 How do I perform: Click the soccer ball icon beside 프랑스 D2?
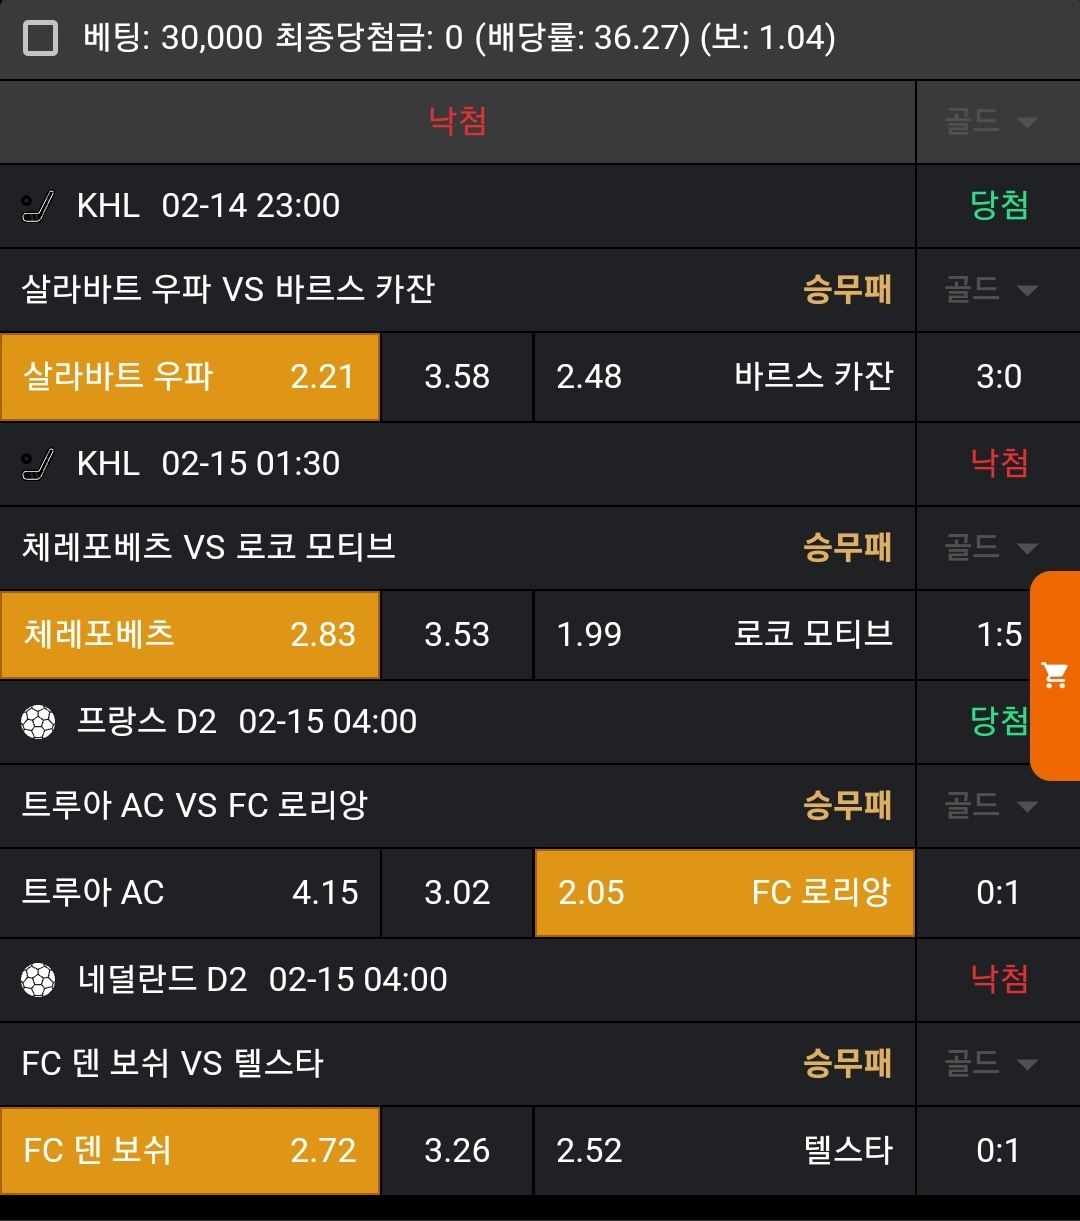[39, 722]
